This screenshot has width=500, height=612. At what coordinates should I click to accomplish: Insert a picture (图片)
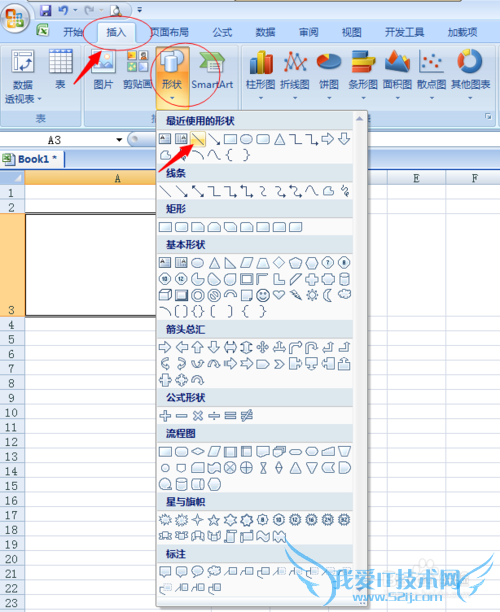[x=103, y=69]
